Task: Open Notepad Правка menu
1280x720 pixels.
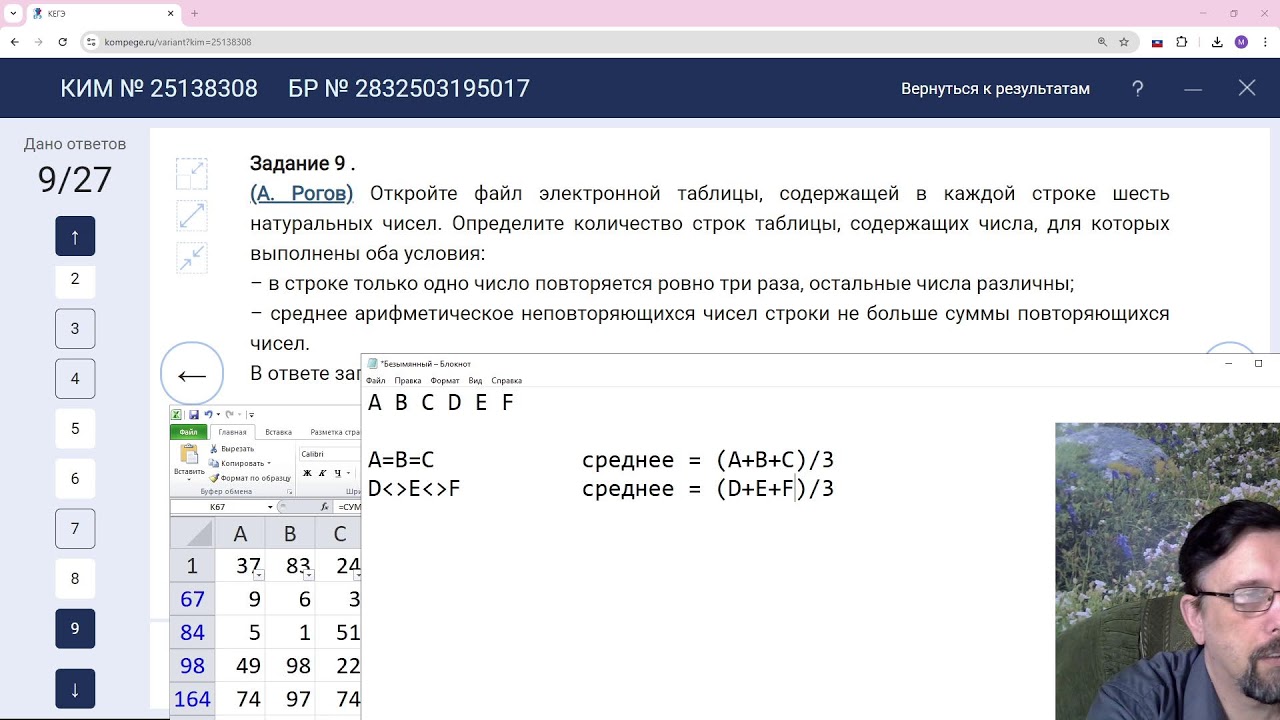Action: [x=407, y=381]
